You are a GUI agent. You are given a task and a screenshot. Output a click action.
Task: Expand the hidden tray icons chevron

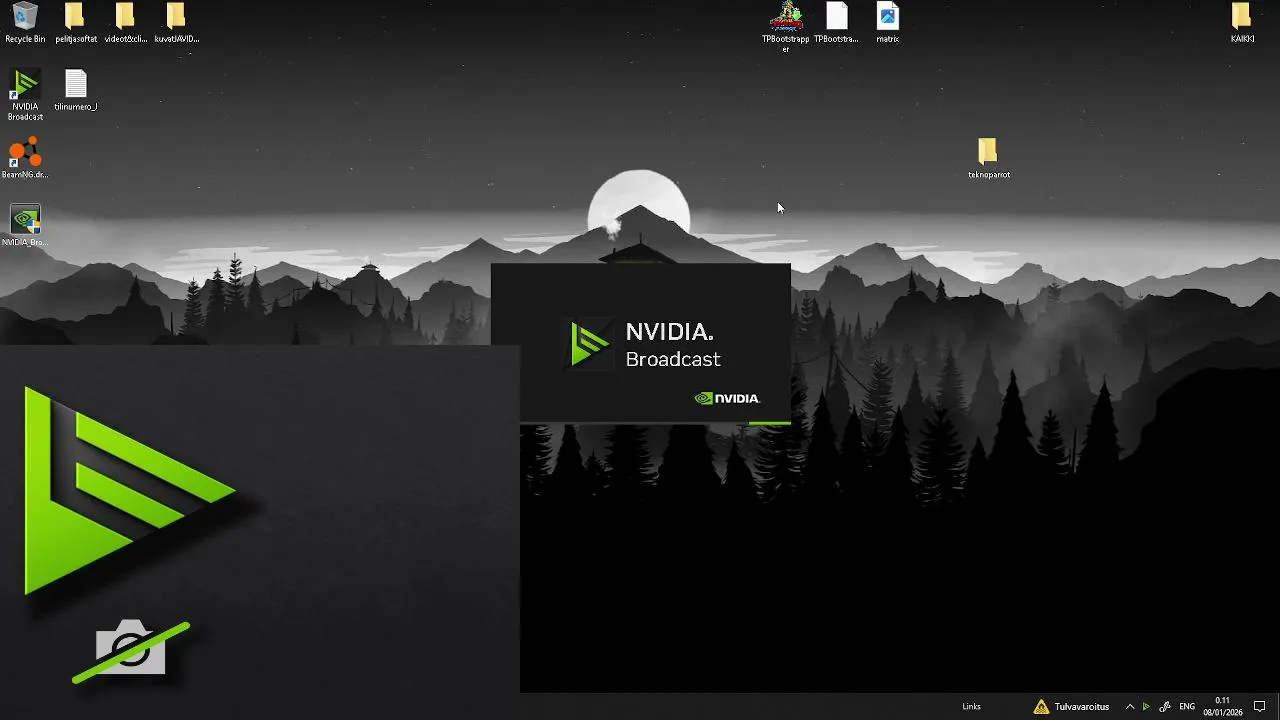pyautogui.click(x=1130, y=707)
